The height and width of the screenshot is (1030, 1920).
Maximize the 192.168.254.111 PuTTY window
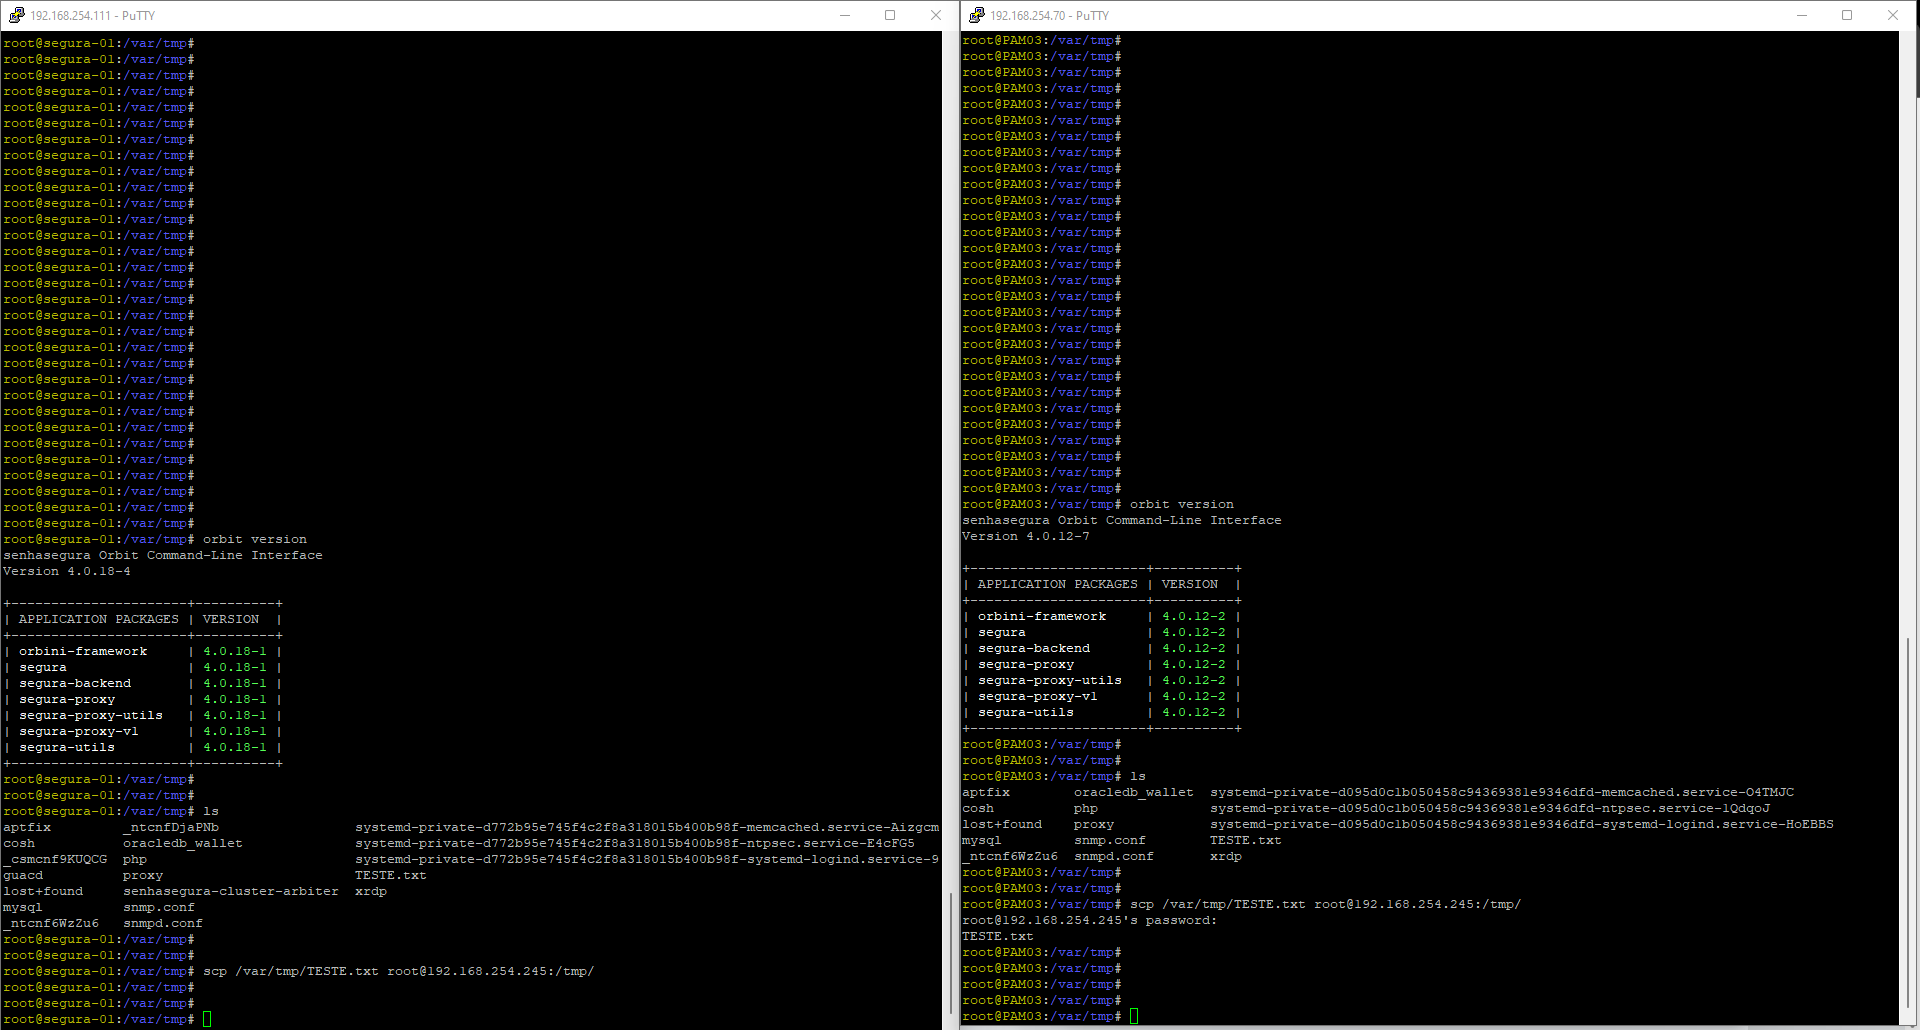890,15
